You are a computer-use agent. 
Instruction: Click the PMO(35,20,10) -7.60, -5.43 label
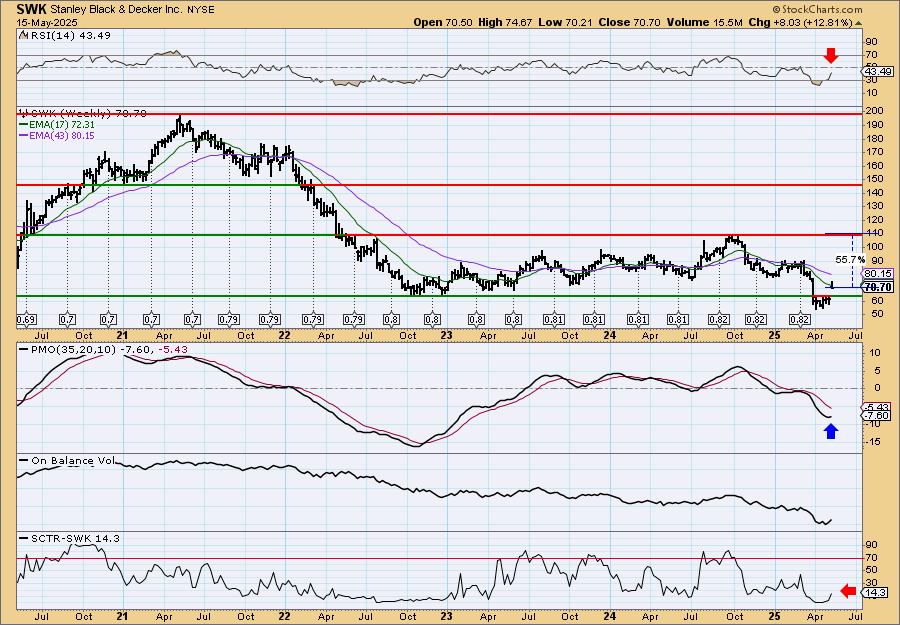coord(108,349)
